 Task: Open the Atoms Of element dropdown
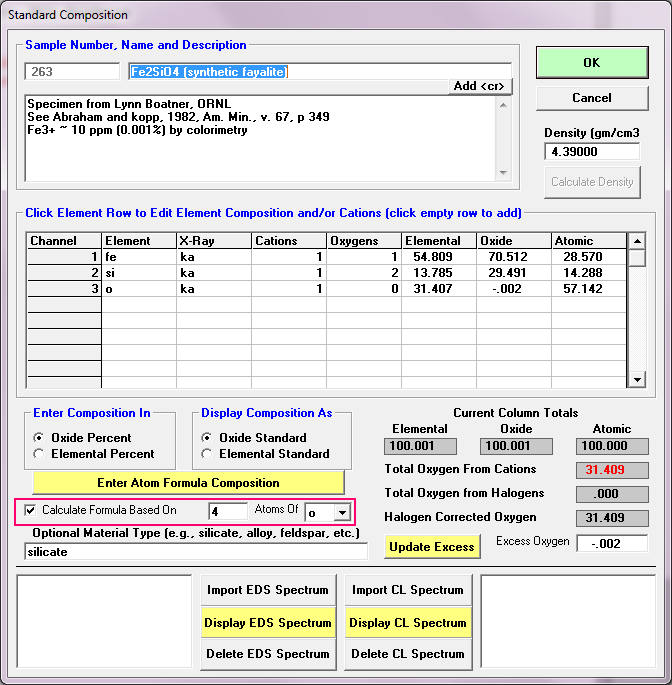pyautogui.click(x=342, y=512)
